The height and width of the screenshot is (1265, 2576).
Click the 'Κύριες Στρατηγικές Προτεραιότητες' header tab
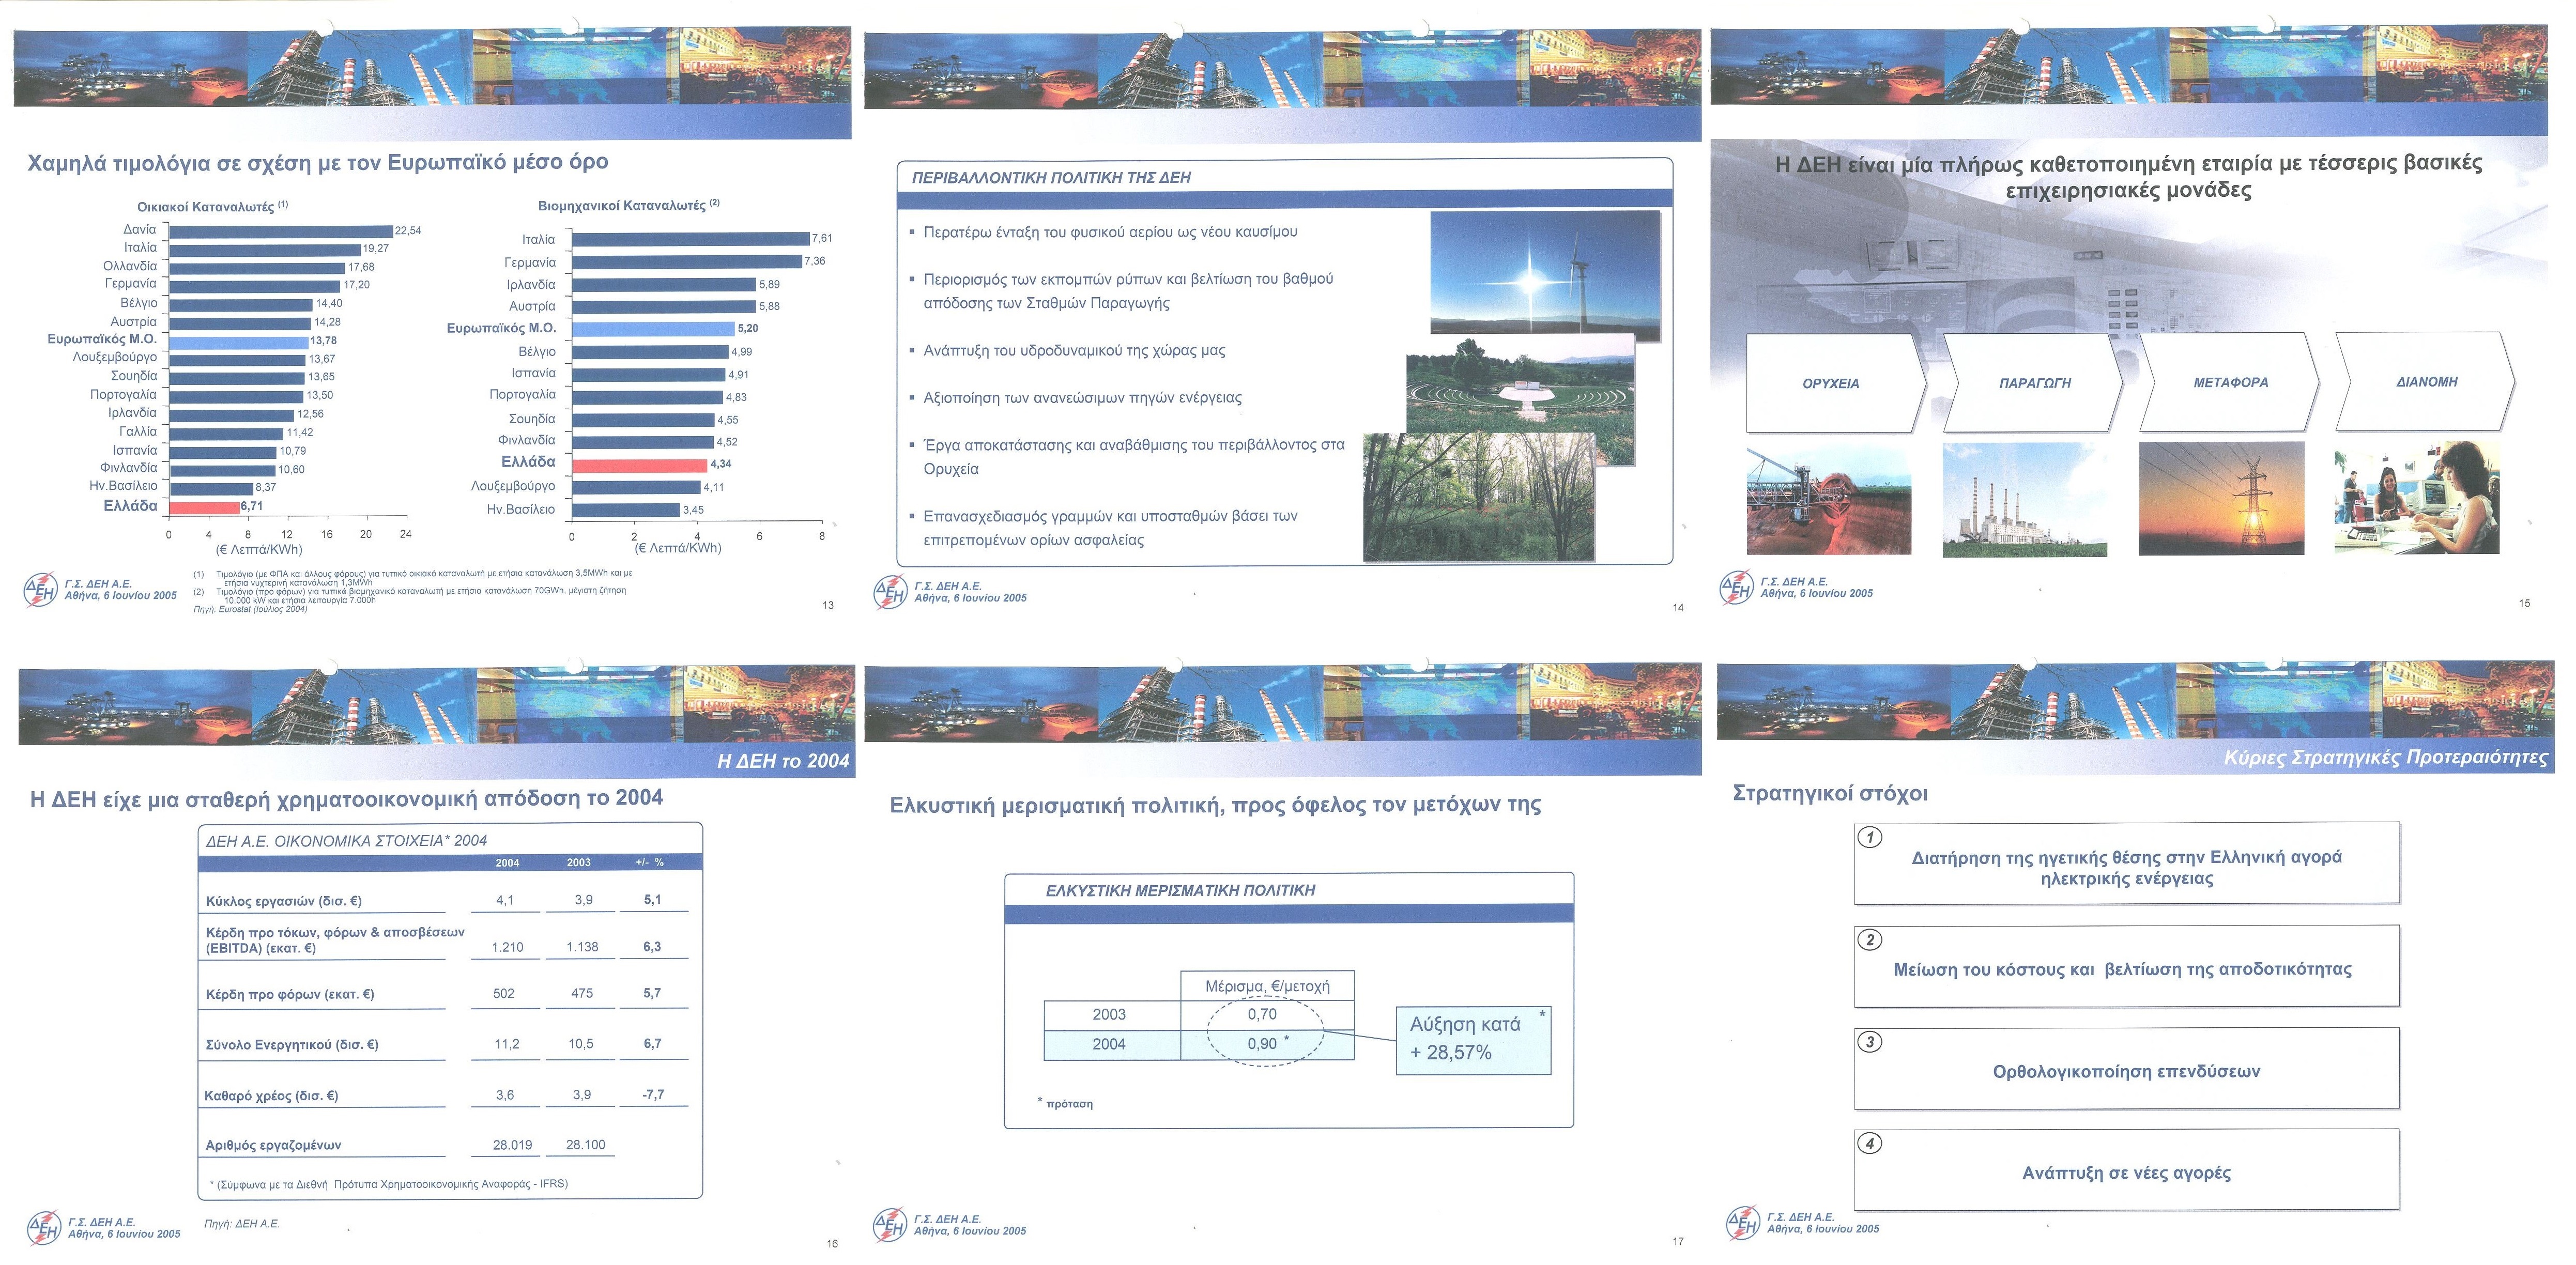click(2385, 758)
